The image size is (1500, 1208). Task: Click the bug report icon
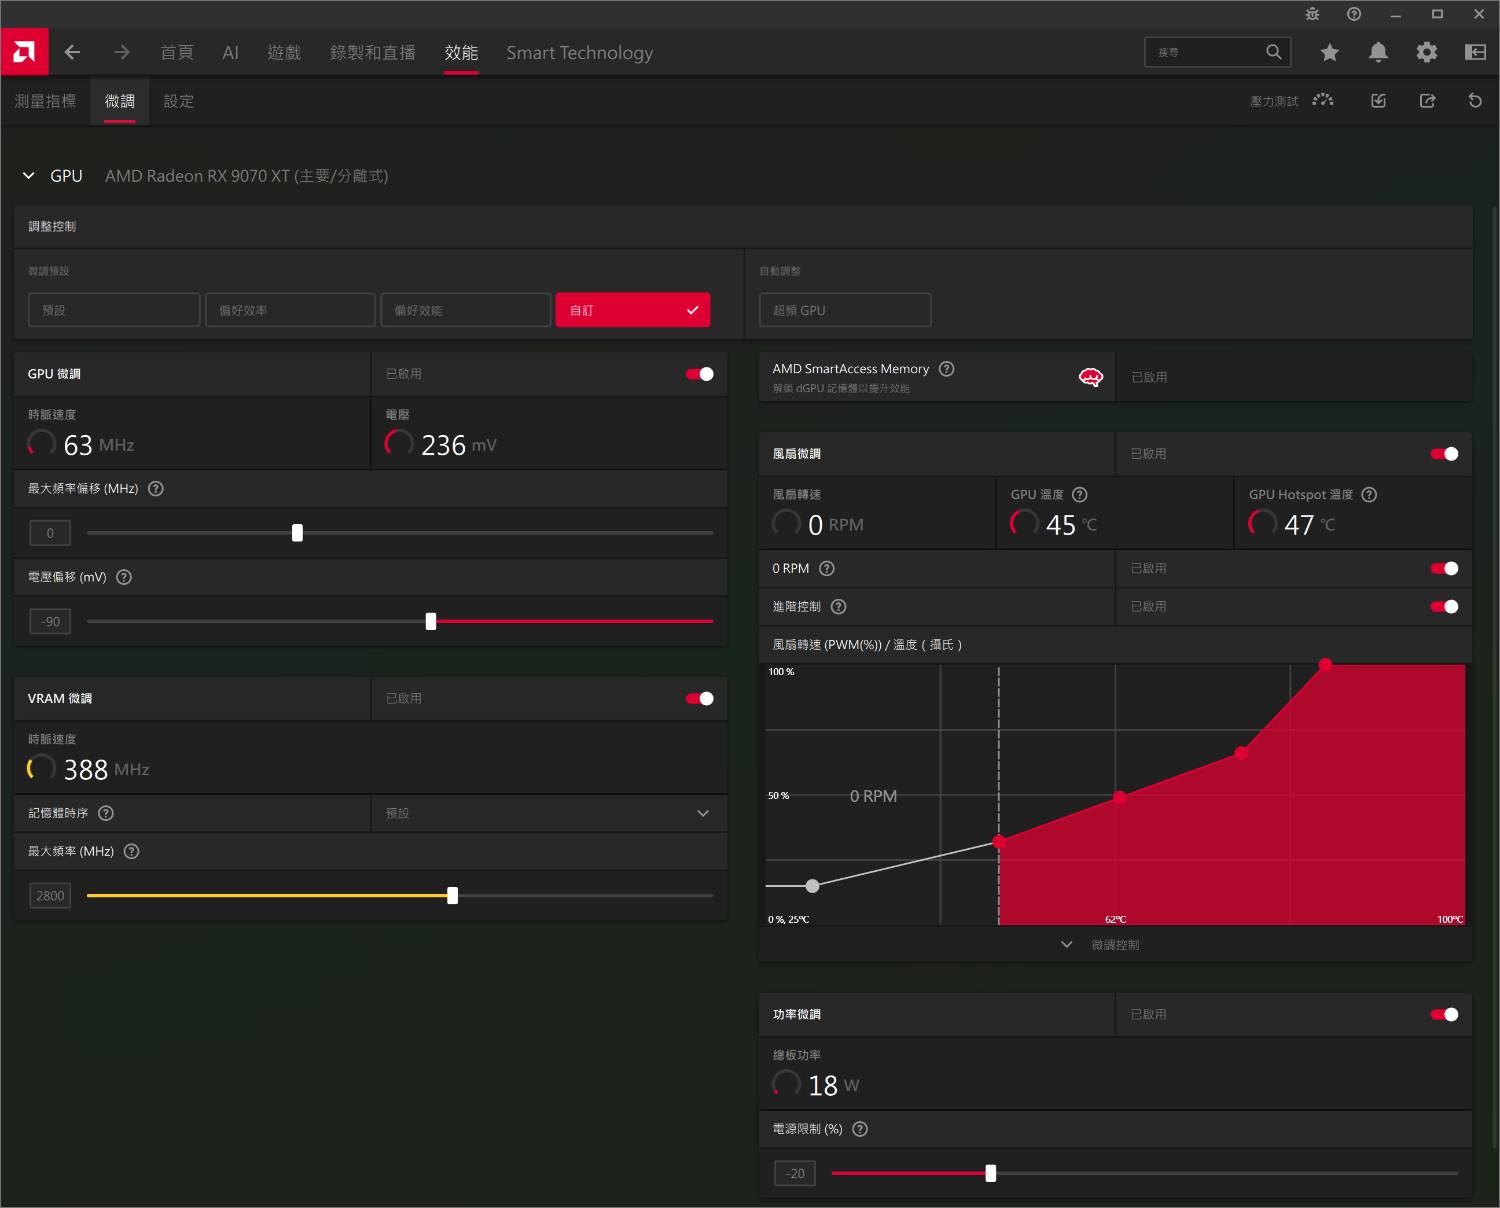[1312, 14]
